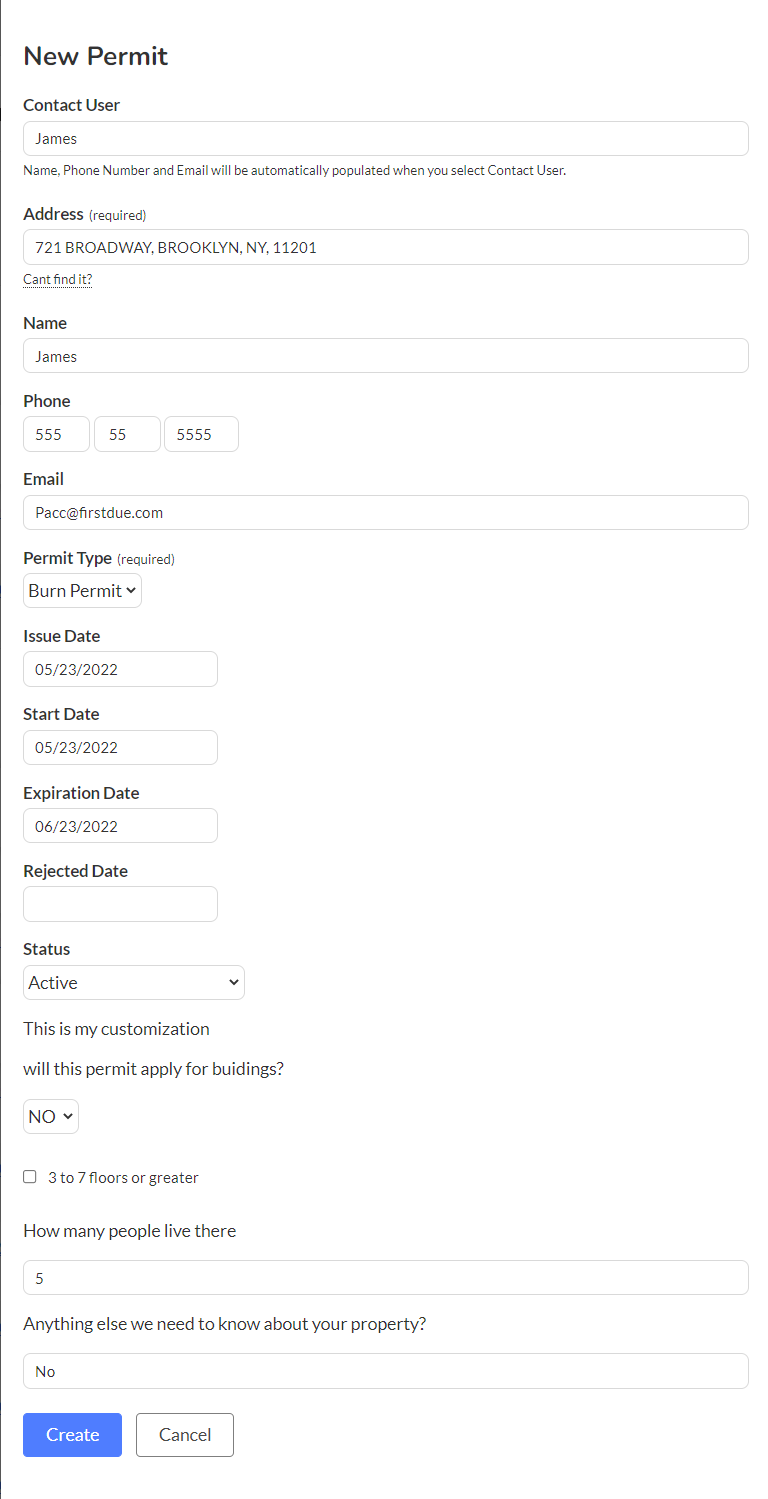The image size is (768, 1499).
Task: Click into the Address input field
Action: click(x=386, y=247)
